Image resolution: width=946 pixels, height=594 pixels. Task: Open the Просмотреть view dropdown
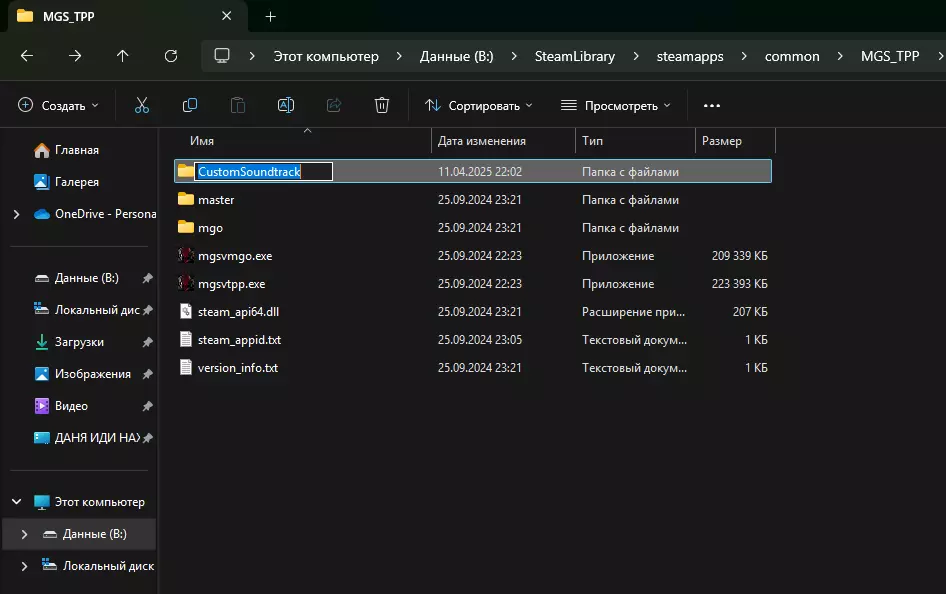[x=615, y=105]
